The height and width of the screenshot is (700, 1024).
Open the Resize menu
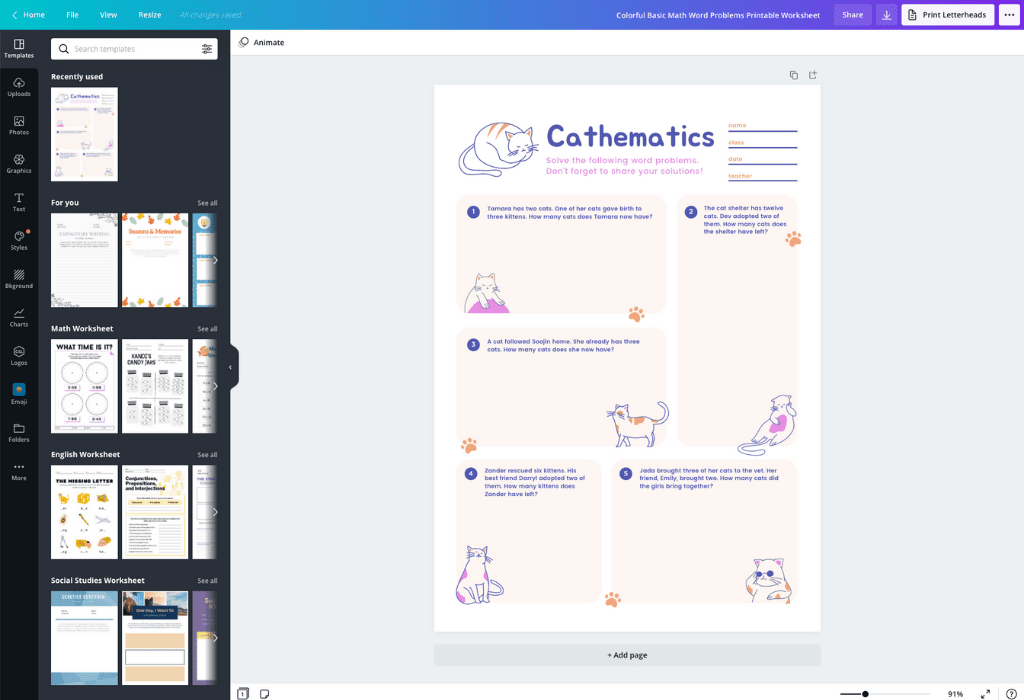pos(149,15)
